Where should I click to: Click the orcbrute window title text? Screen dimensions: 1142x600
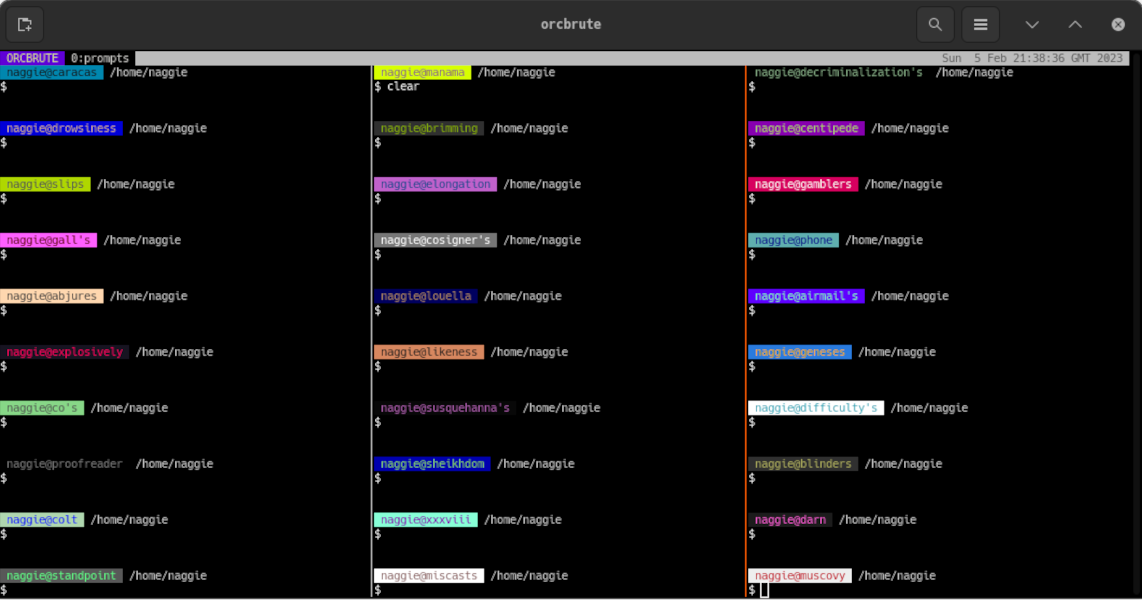pyautogui.click(x=571, y=24)
